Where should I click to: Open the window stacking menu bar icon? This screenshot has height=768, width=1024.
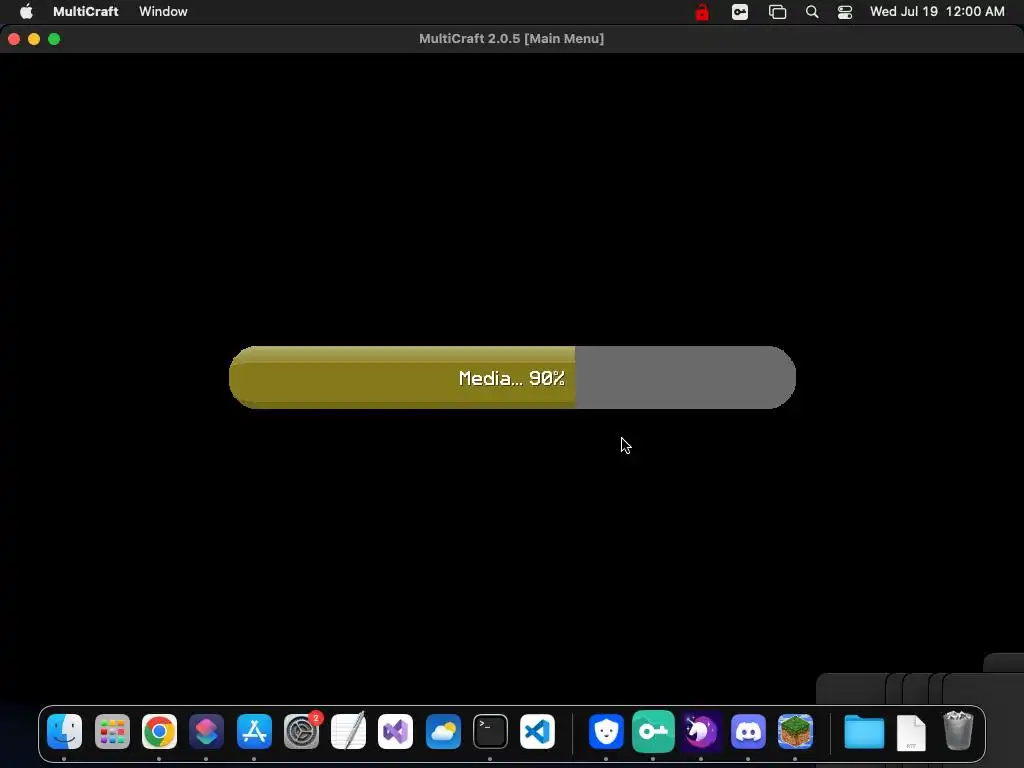click(777, 12)
